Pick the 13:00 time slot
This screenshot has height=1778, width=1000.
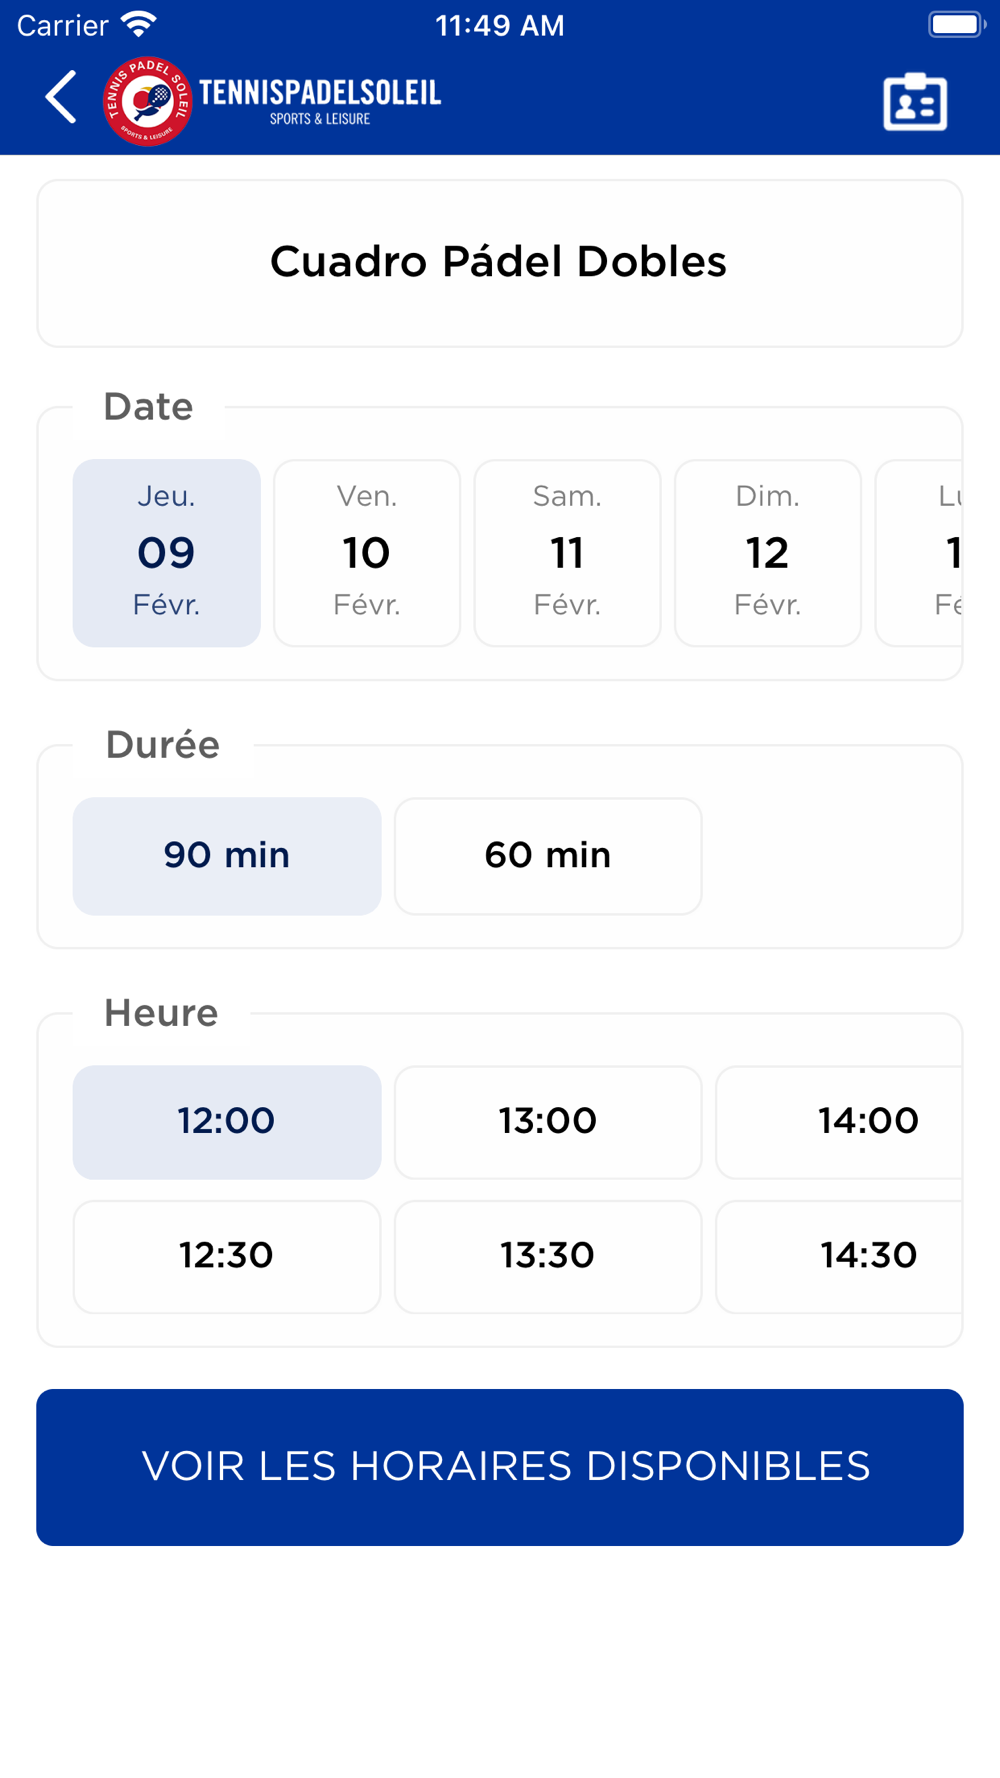pyautogui.click(x=548, y=1122)
